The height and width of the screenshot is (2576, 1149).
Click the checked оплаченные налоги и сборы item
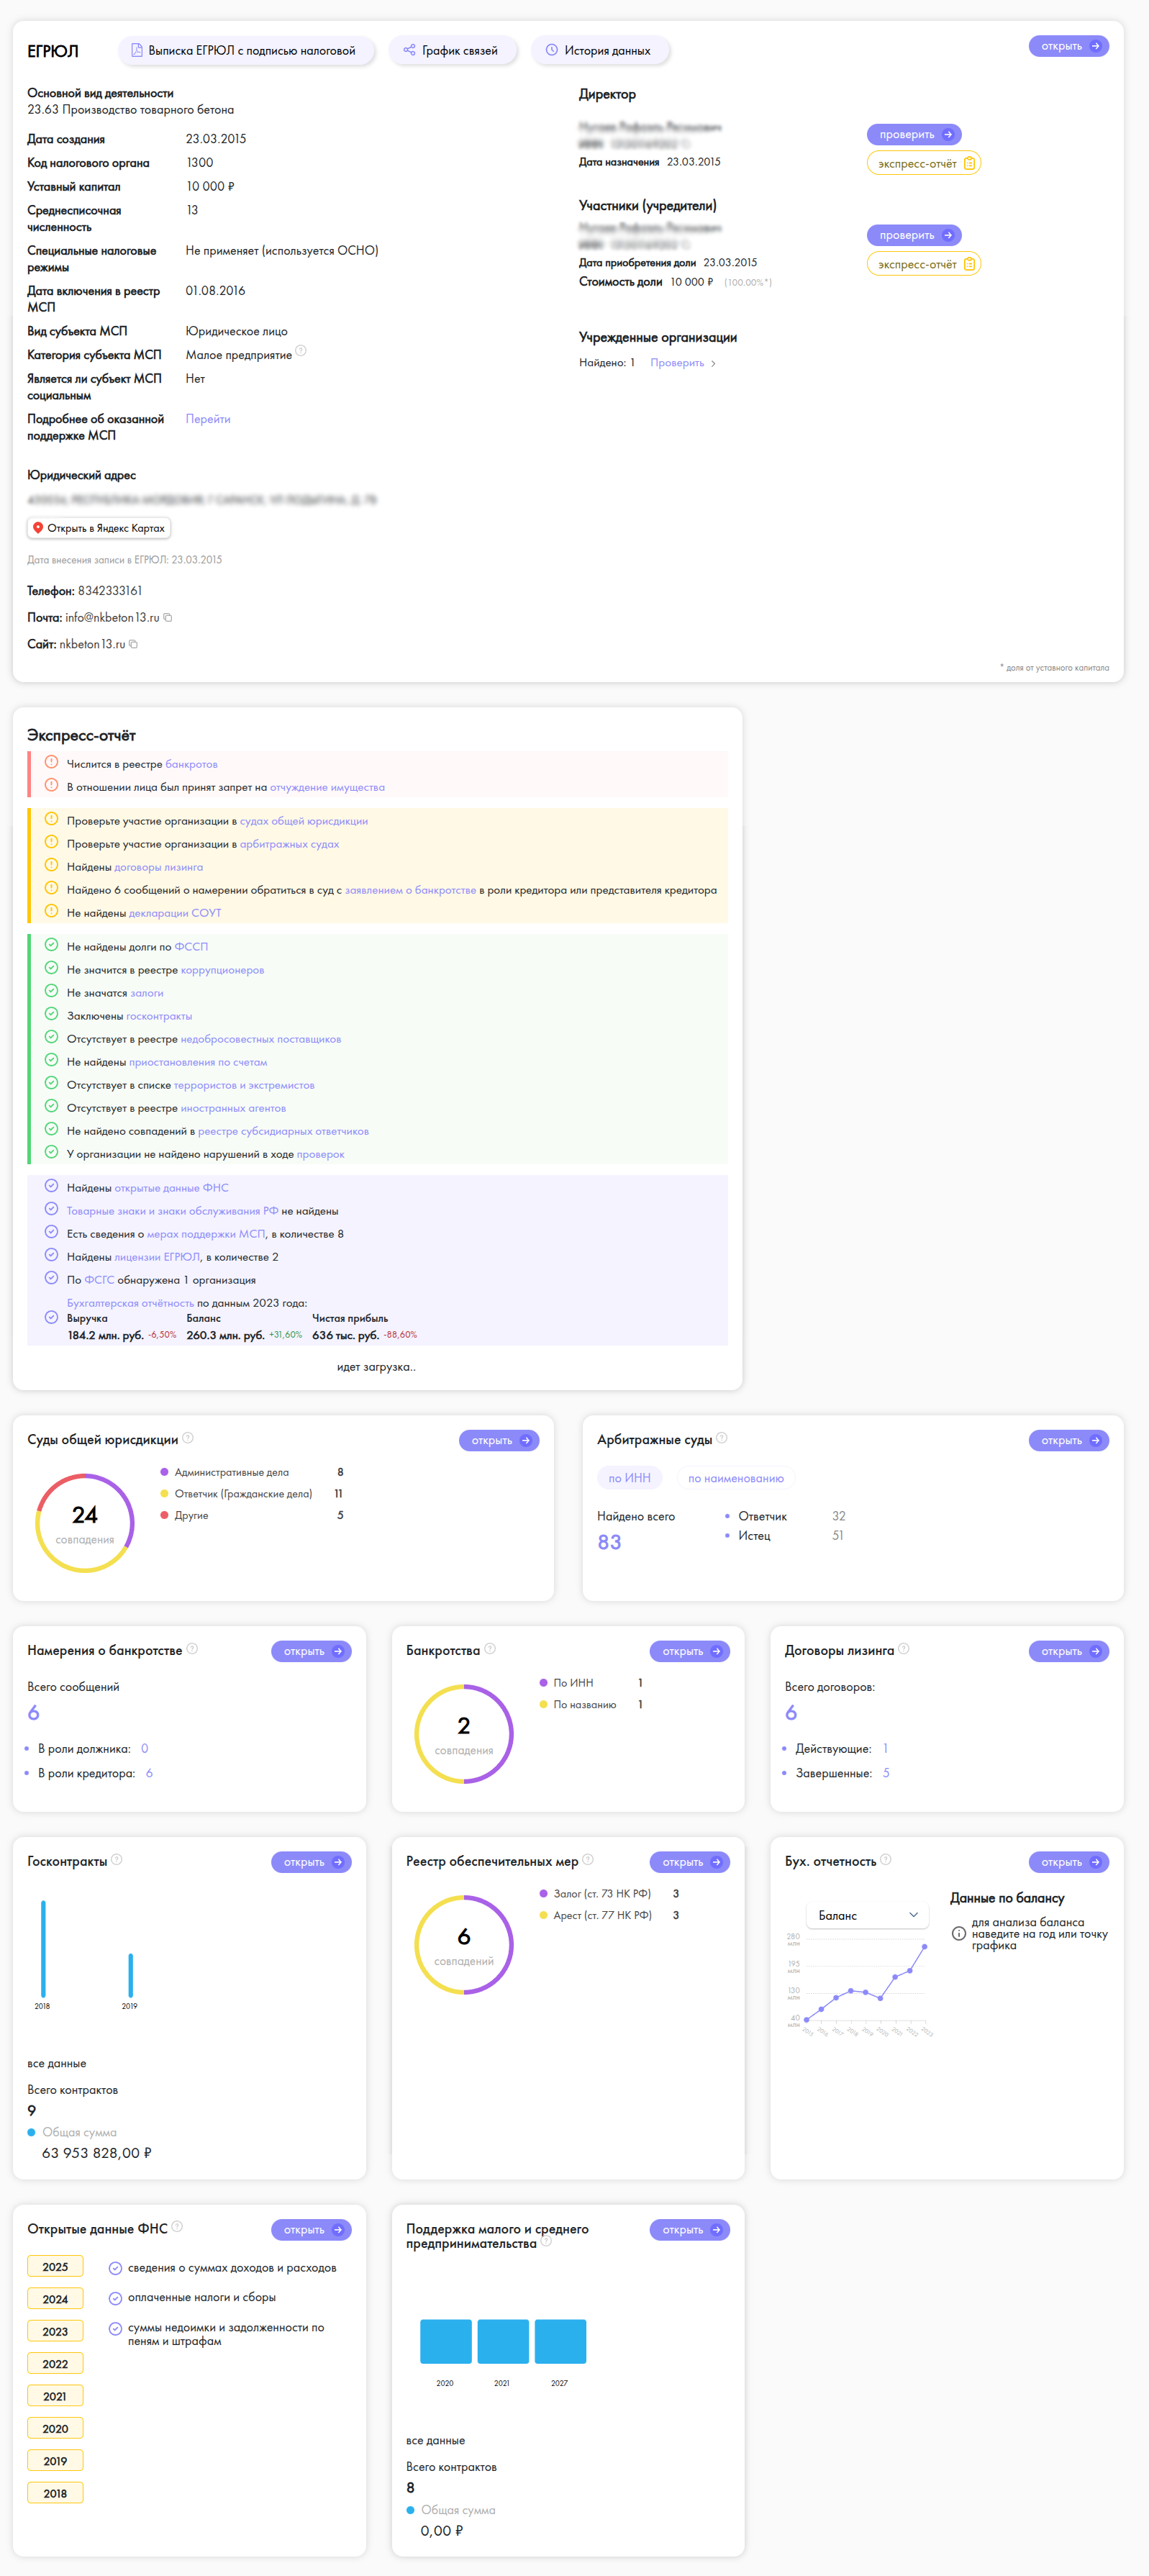point(192,2298)
